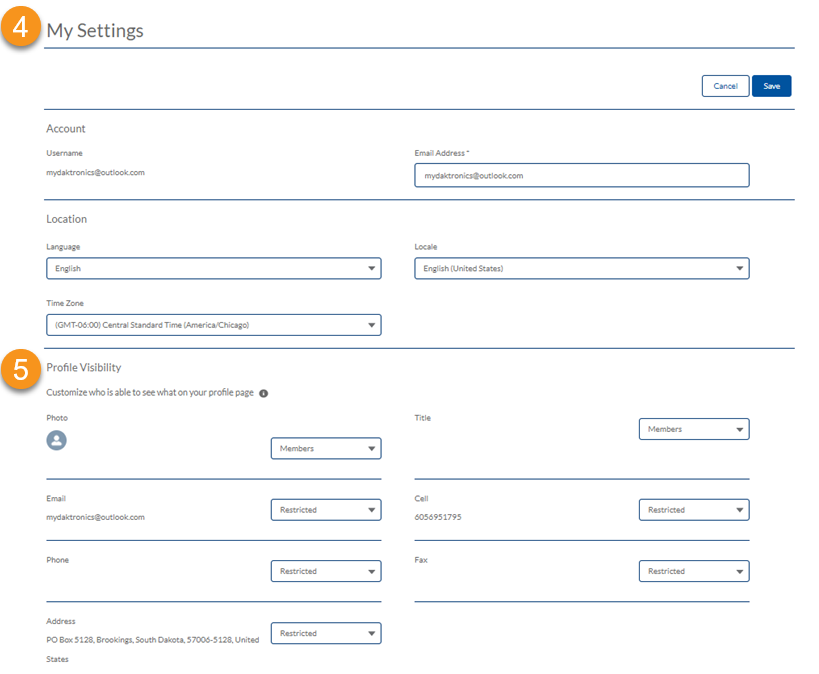Change Title visibility dropdown

[693, 429]
